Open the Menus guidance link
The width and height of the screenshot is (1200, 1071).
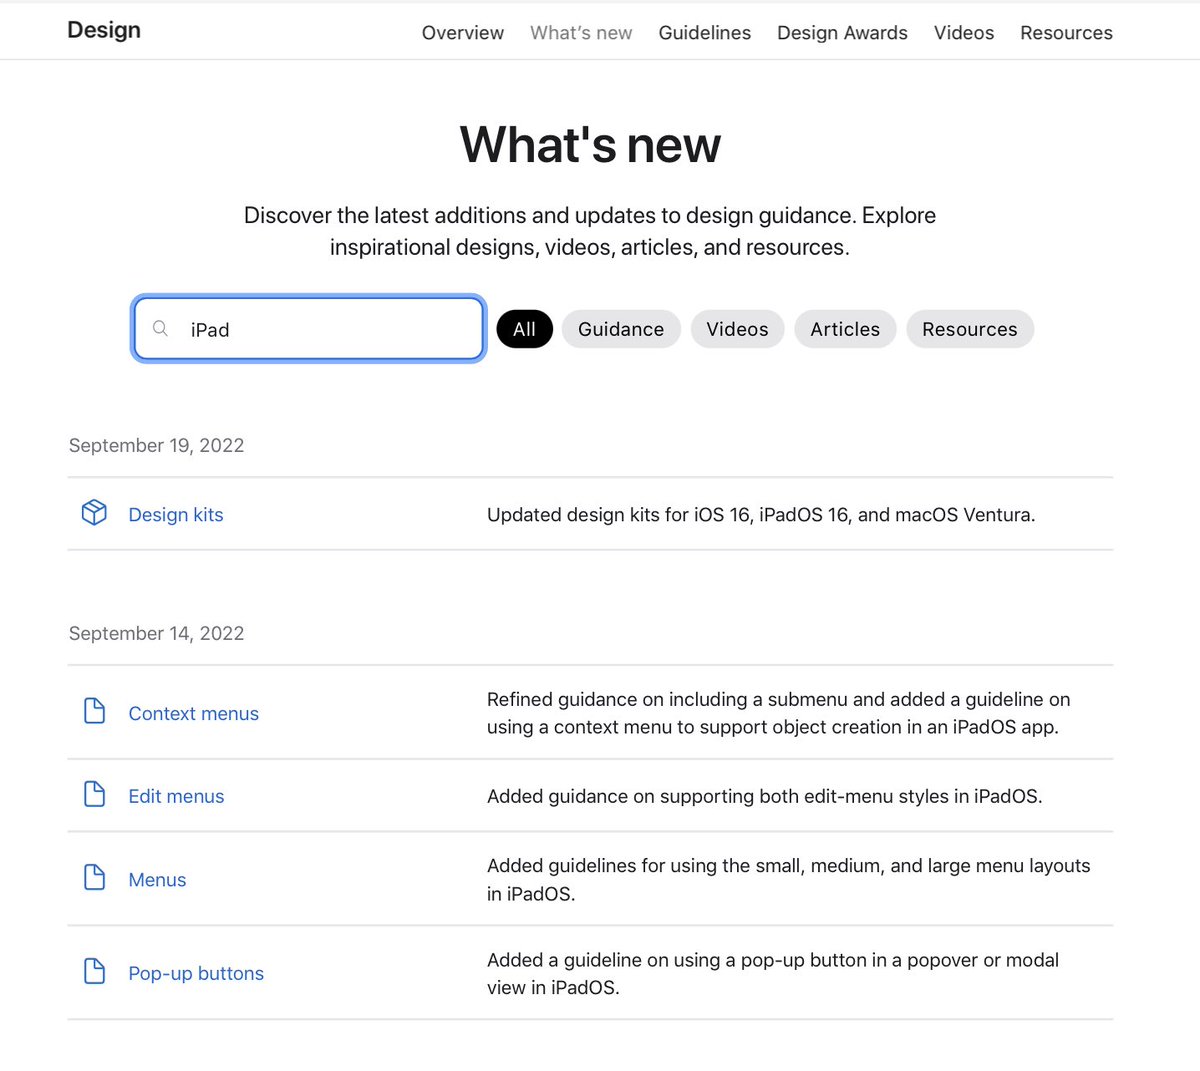pyautogui.click(x=157, y=880)
